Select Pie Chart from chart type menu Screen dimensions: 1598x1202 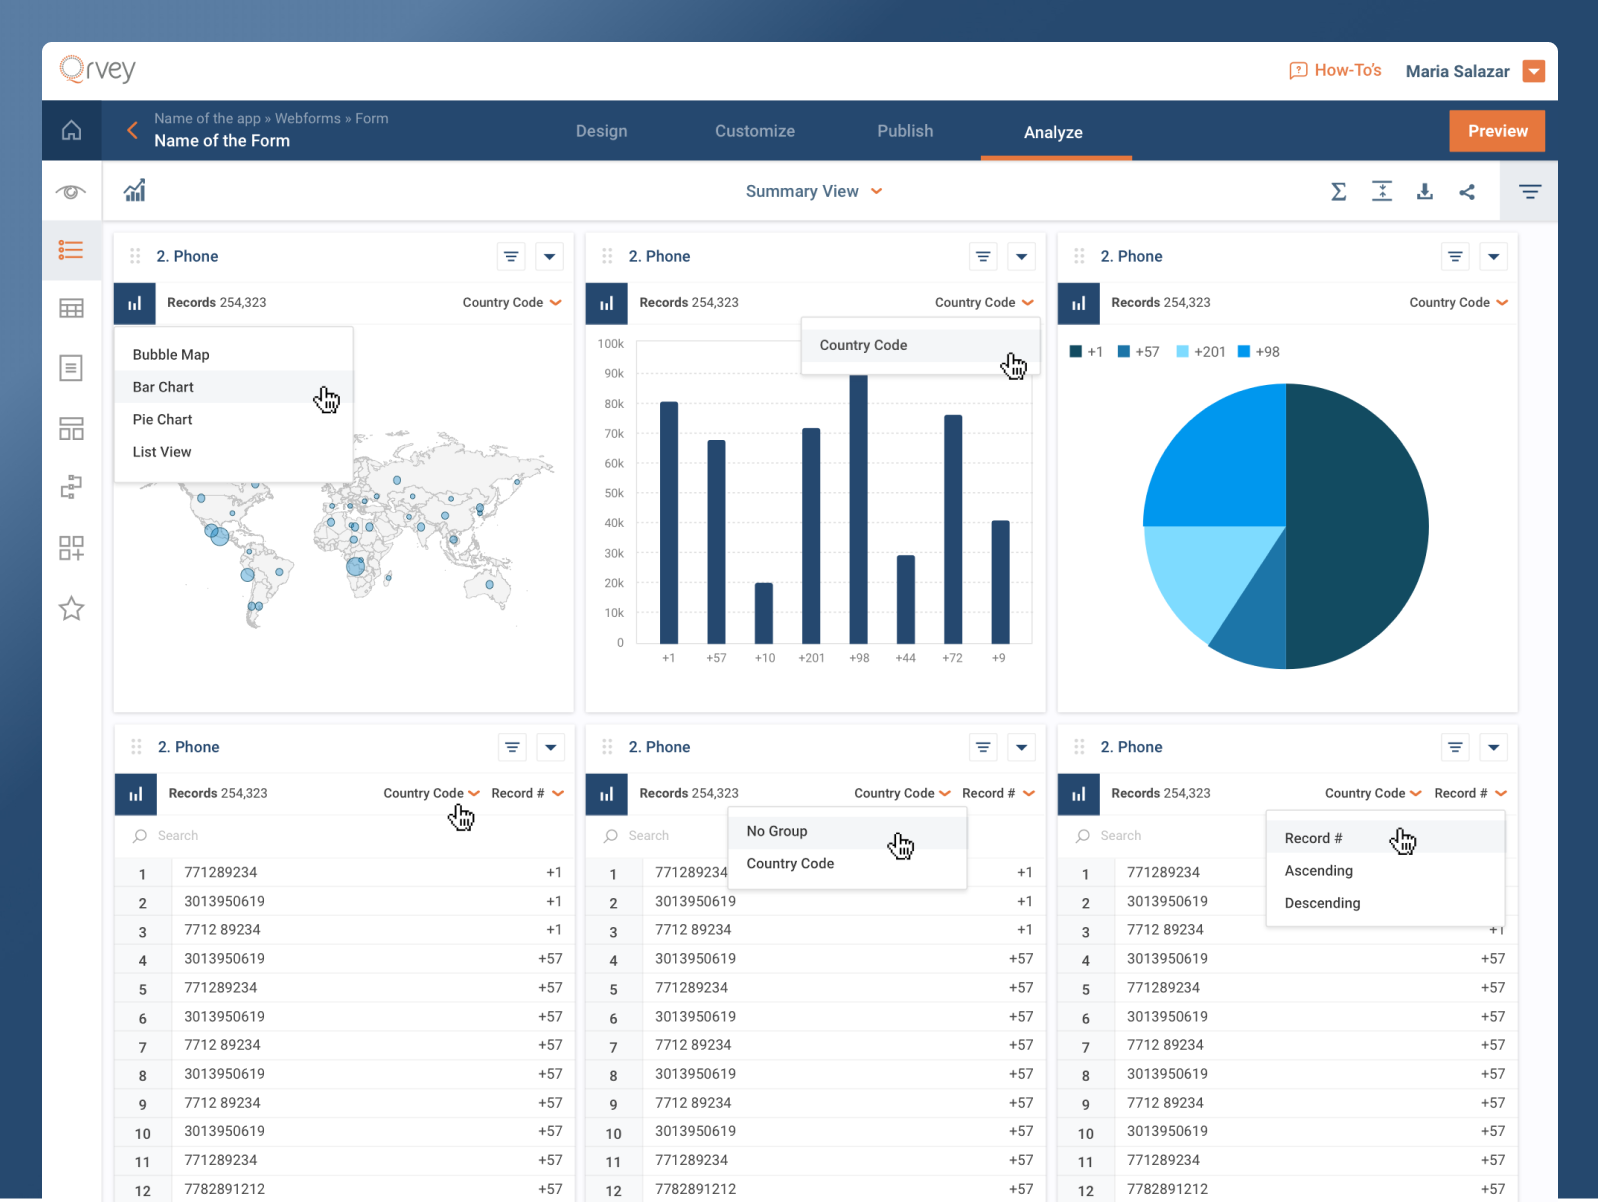234,419
